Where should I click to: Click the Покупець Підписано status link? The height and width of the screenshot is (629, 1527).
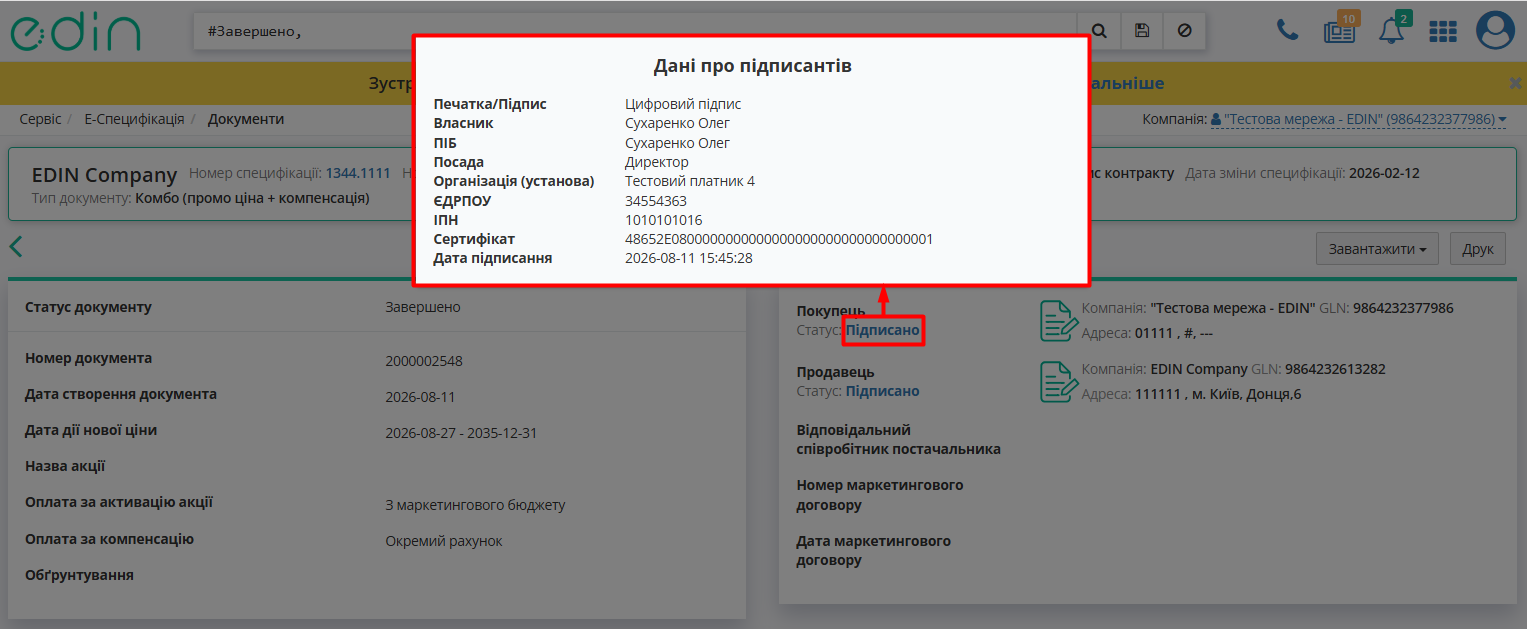[883, 330]
